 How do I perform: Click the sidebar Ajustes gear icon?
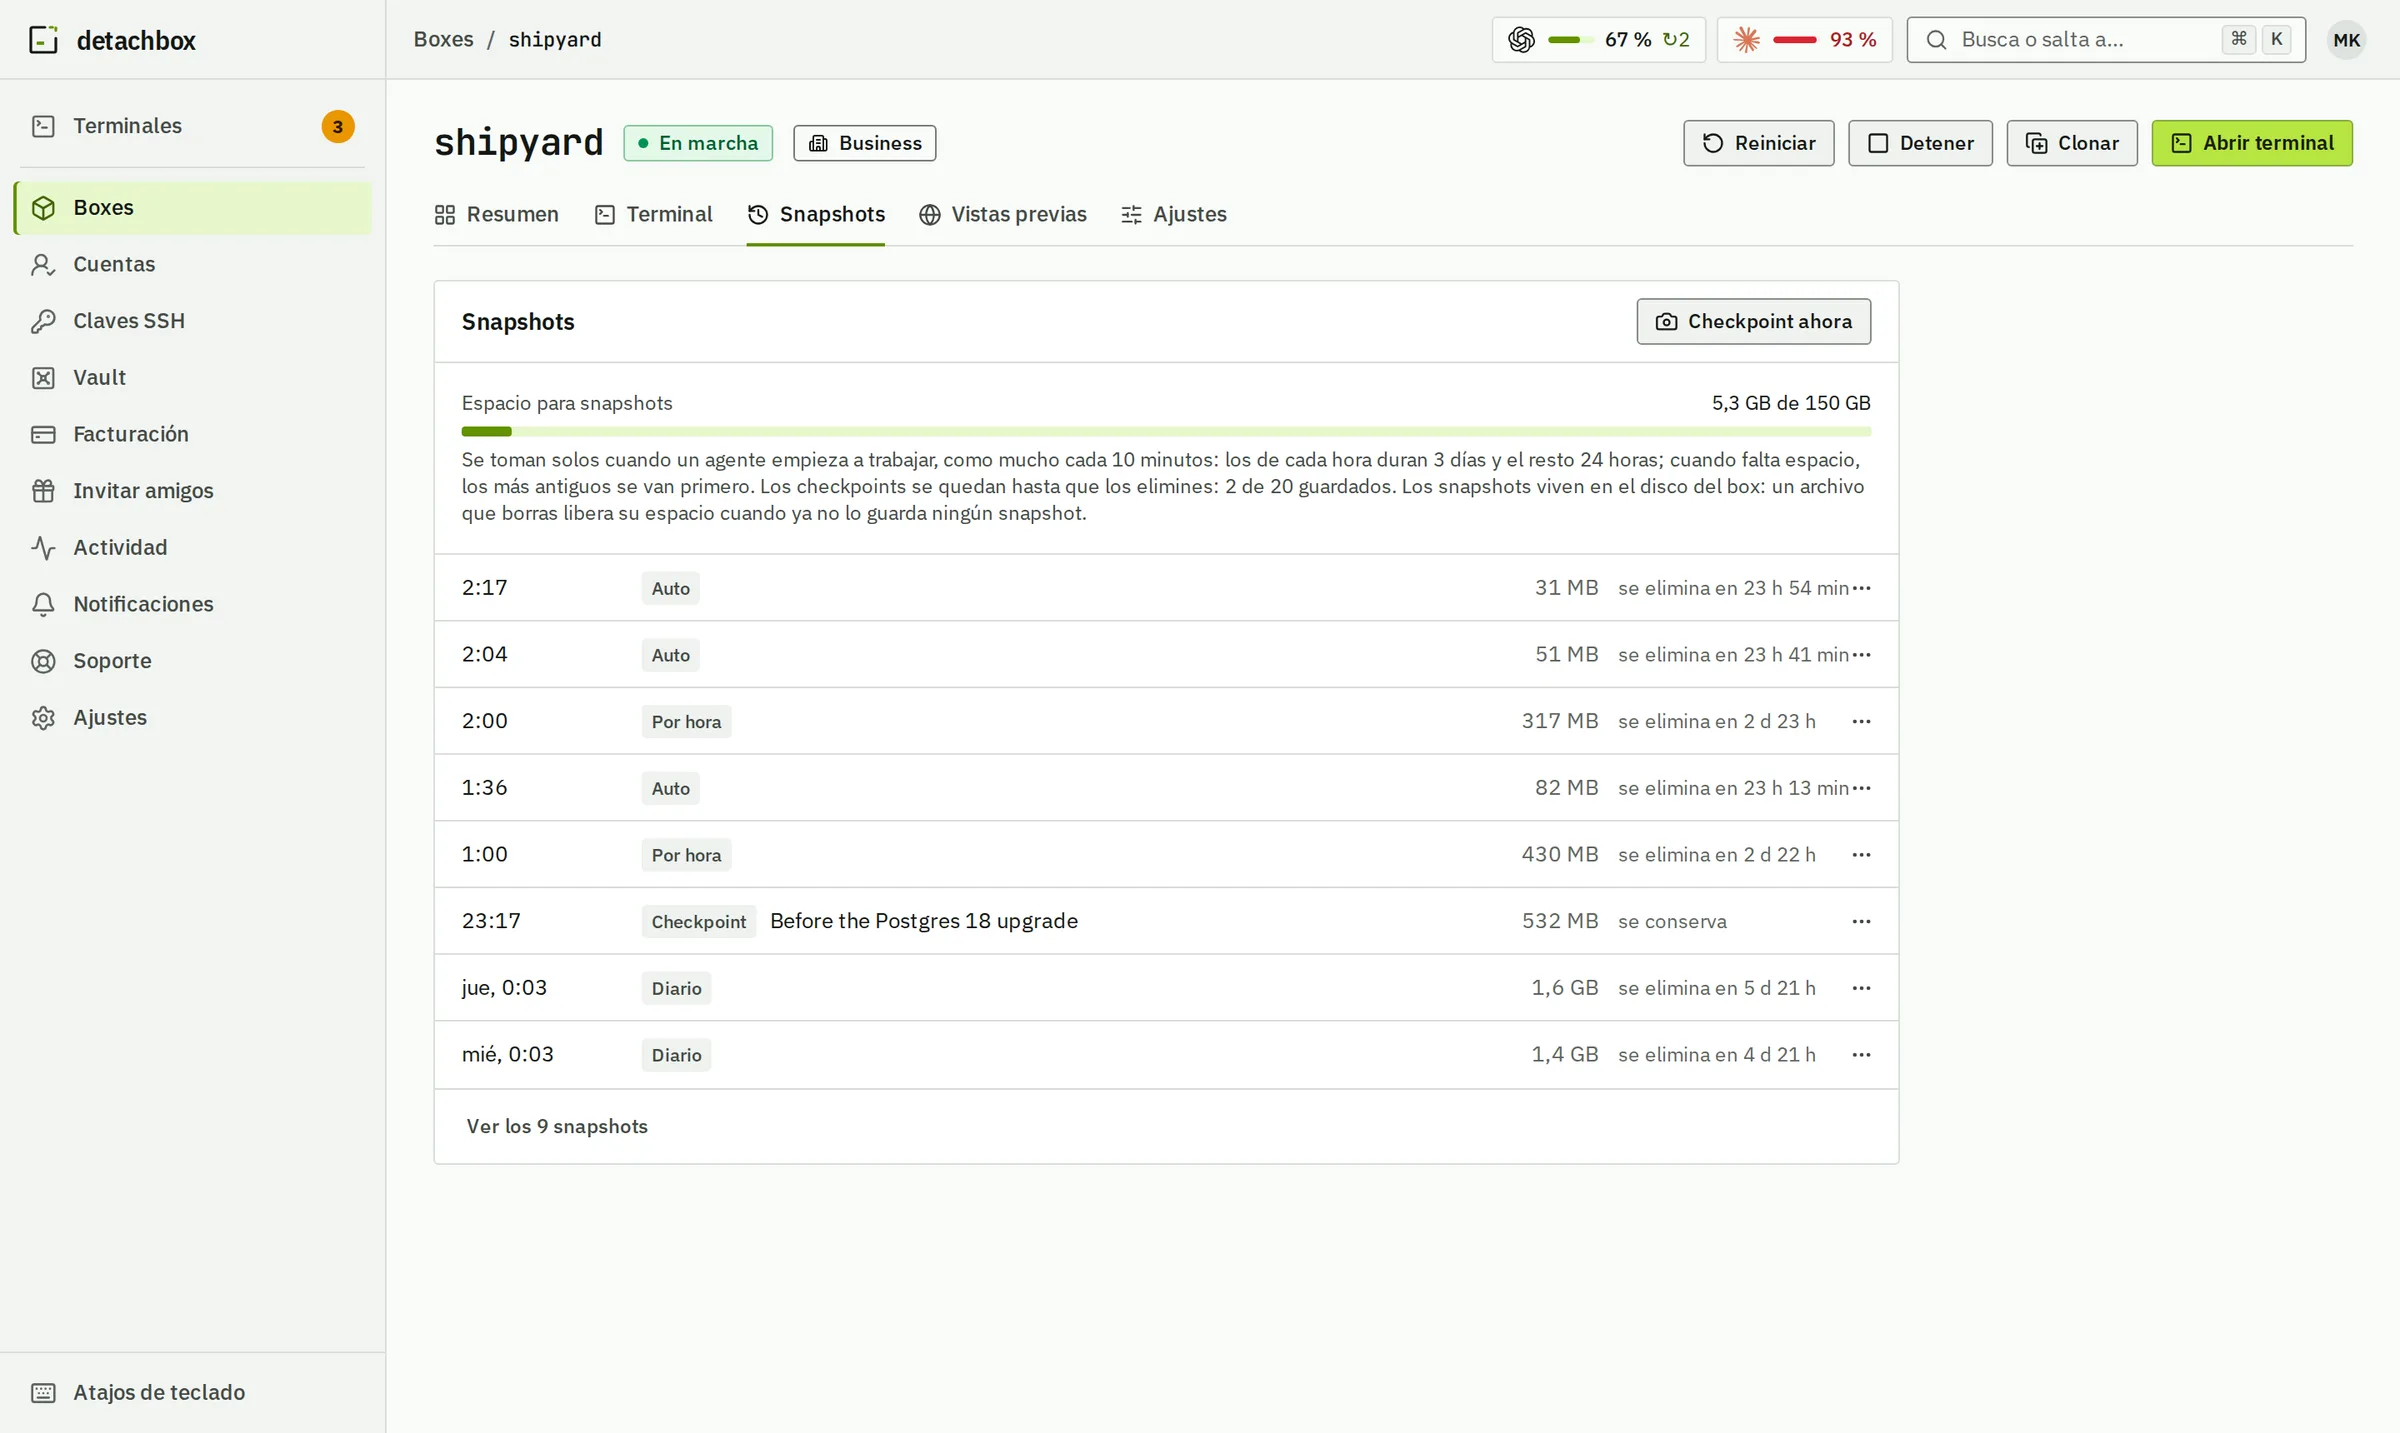pos(43,718)
